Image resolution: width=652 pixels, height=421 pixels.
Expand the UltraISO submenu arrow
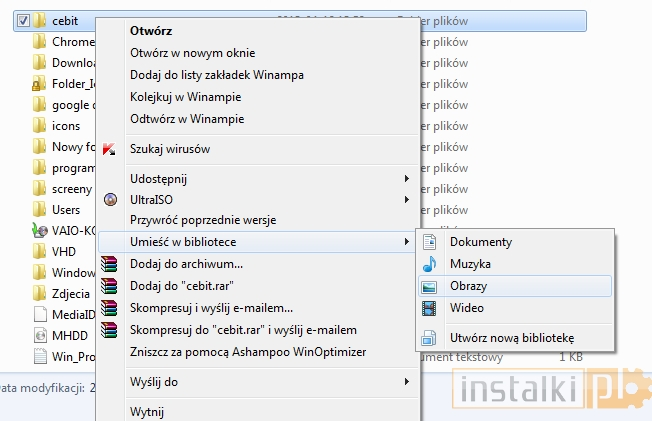(x=407, y=200)
